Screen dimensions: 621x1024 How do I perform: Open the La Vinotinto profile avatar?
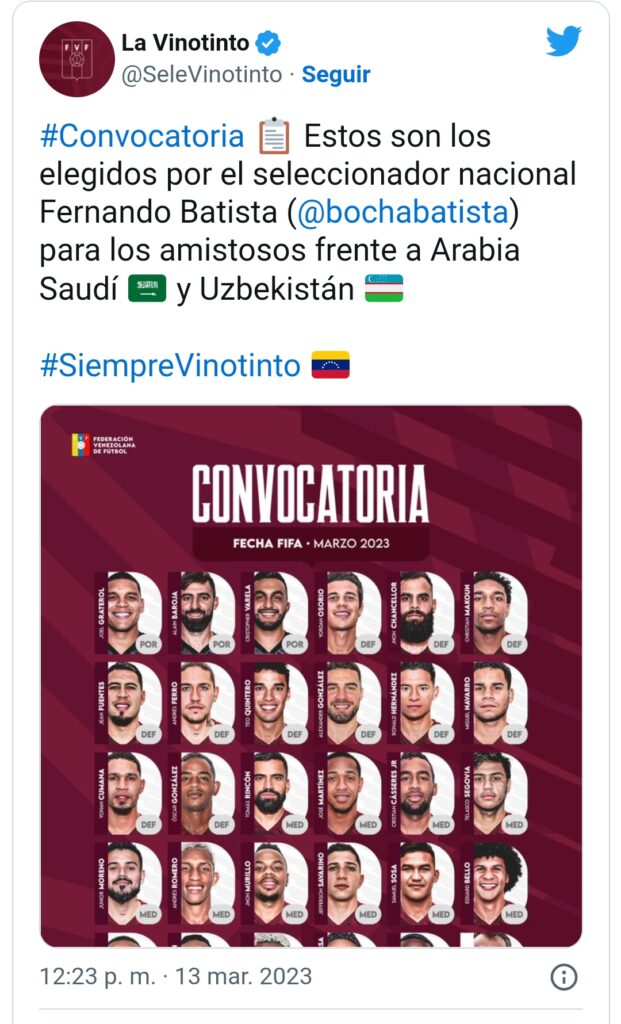click(77, 59)
